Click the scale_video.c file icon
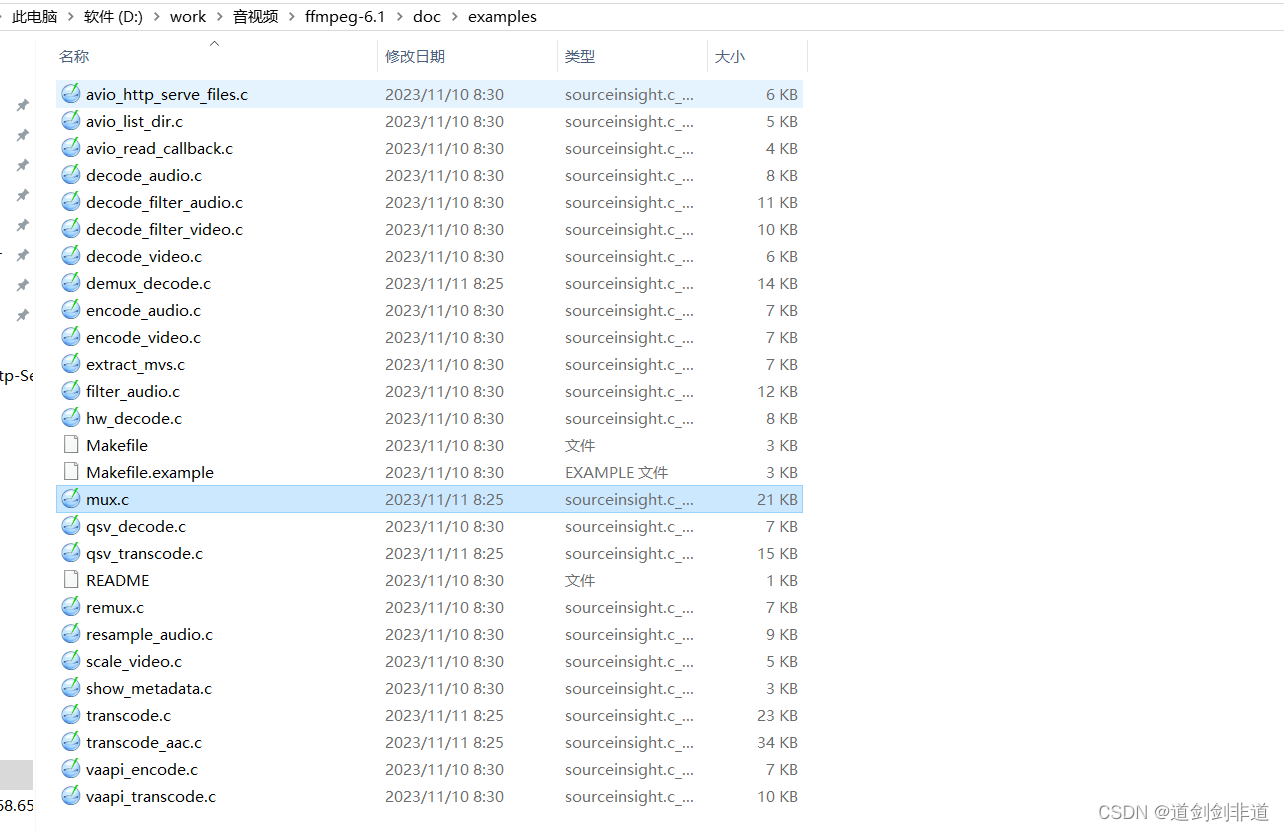Viewport: 1284px width, 831px height. click(70, 661)
